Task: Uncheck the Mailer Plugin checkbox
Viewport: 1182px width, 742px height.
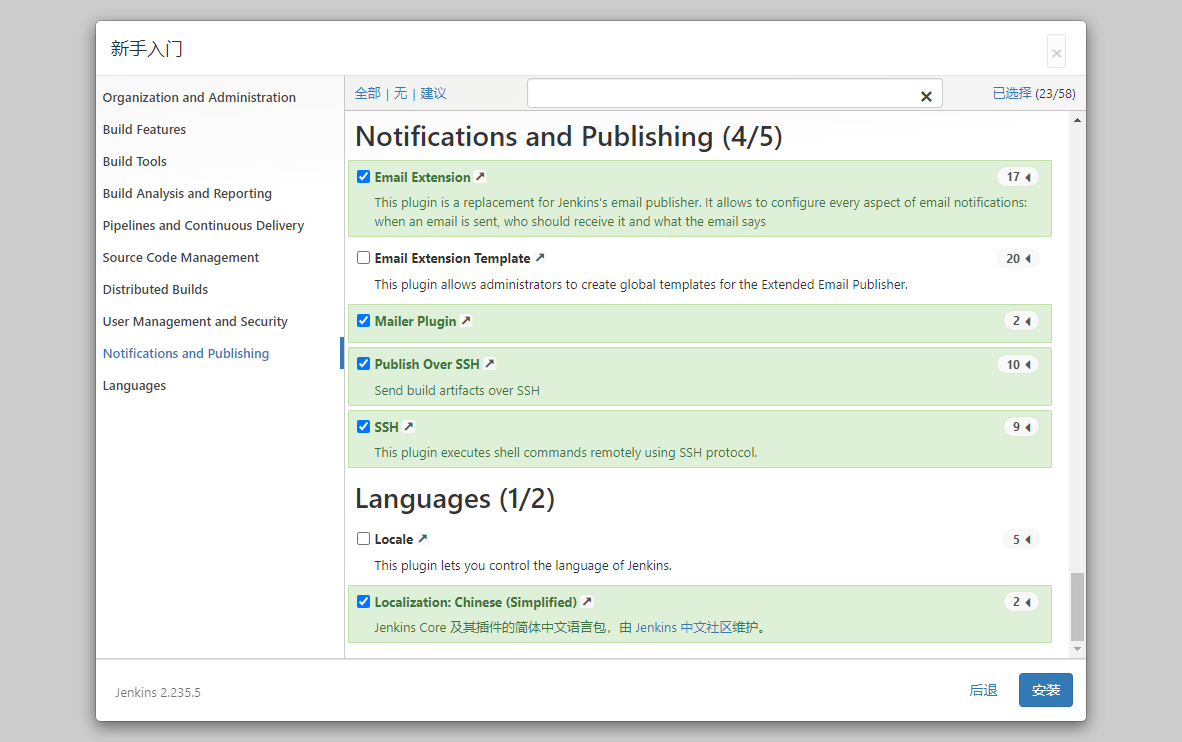Action: 363,320
